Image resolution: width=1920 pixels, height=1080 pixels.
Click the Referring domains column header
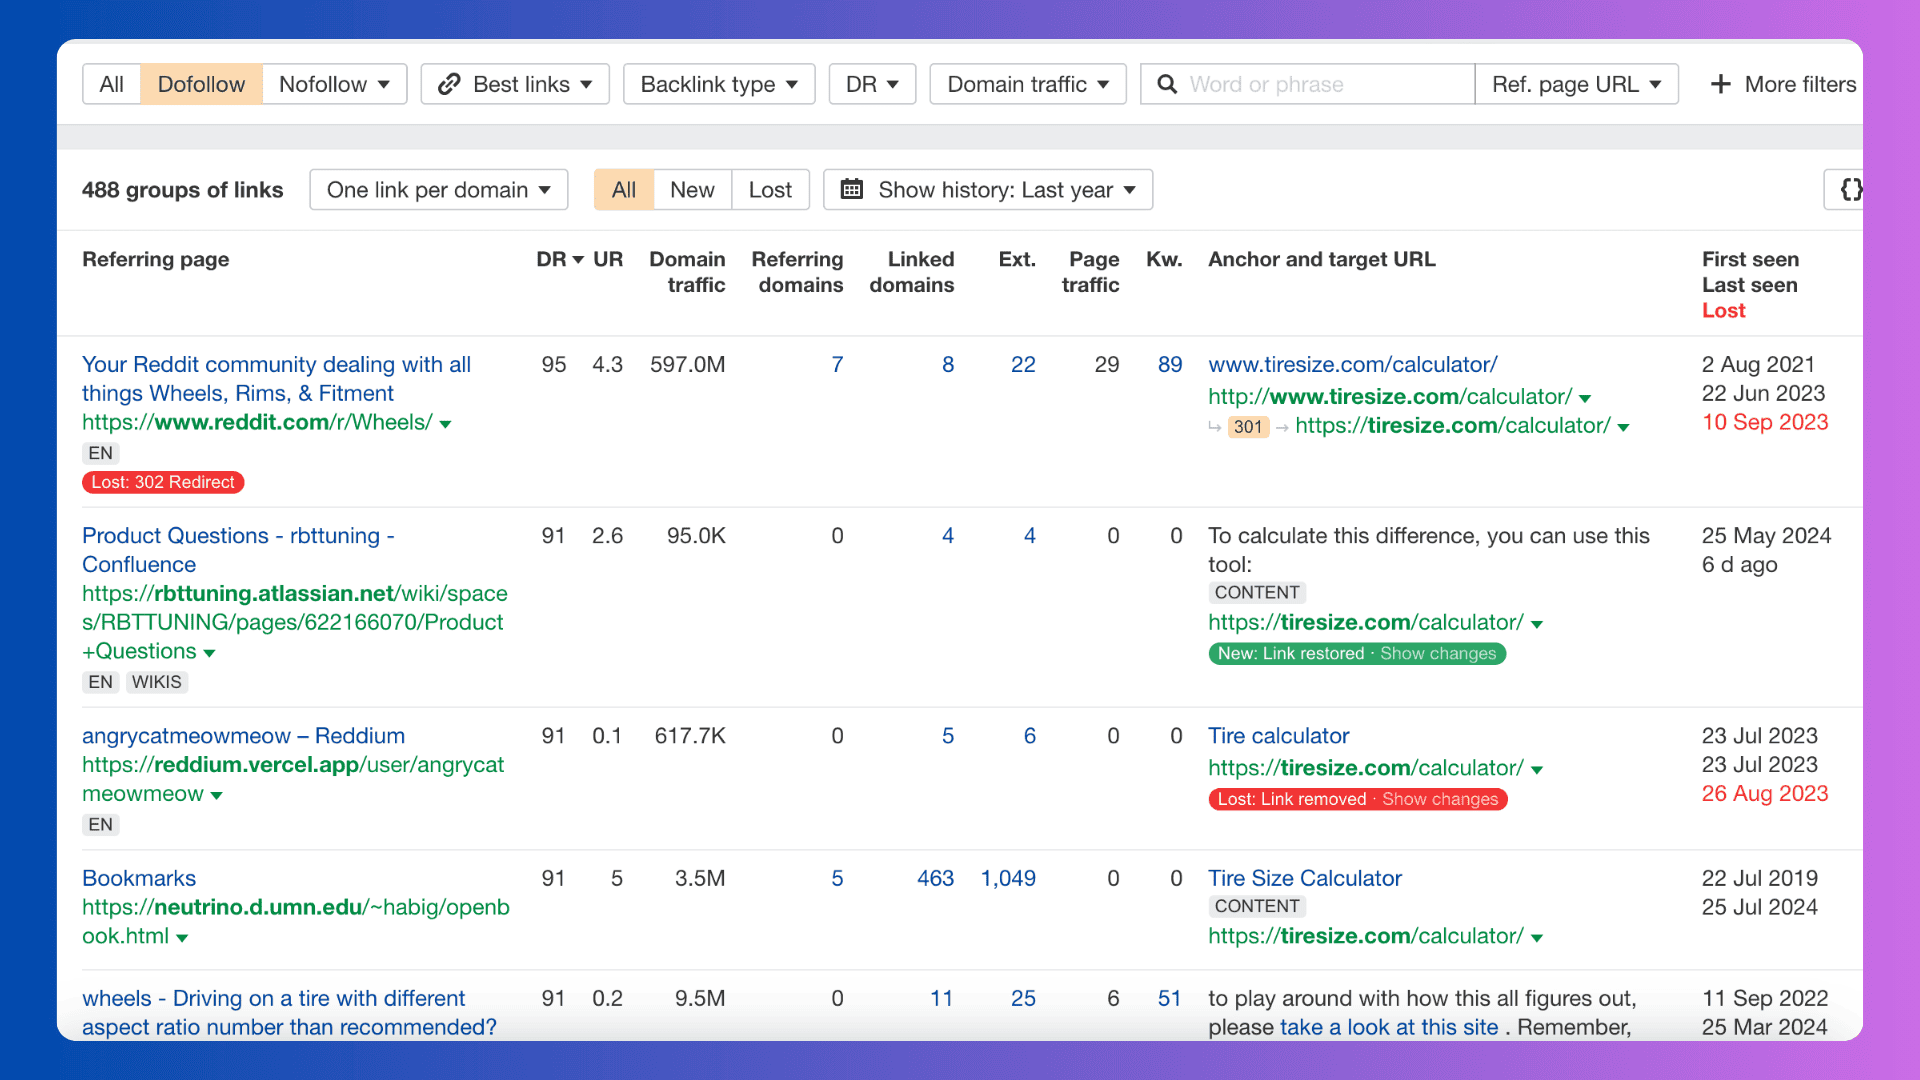(x=797, y=272)
